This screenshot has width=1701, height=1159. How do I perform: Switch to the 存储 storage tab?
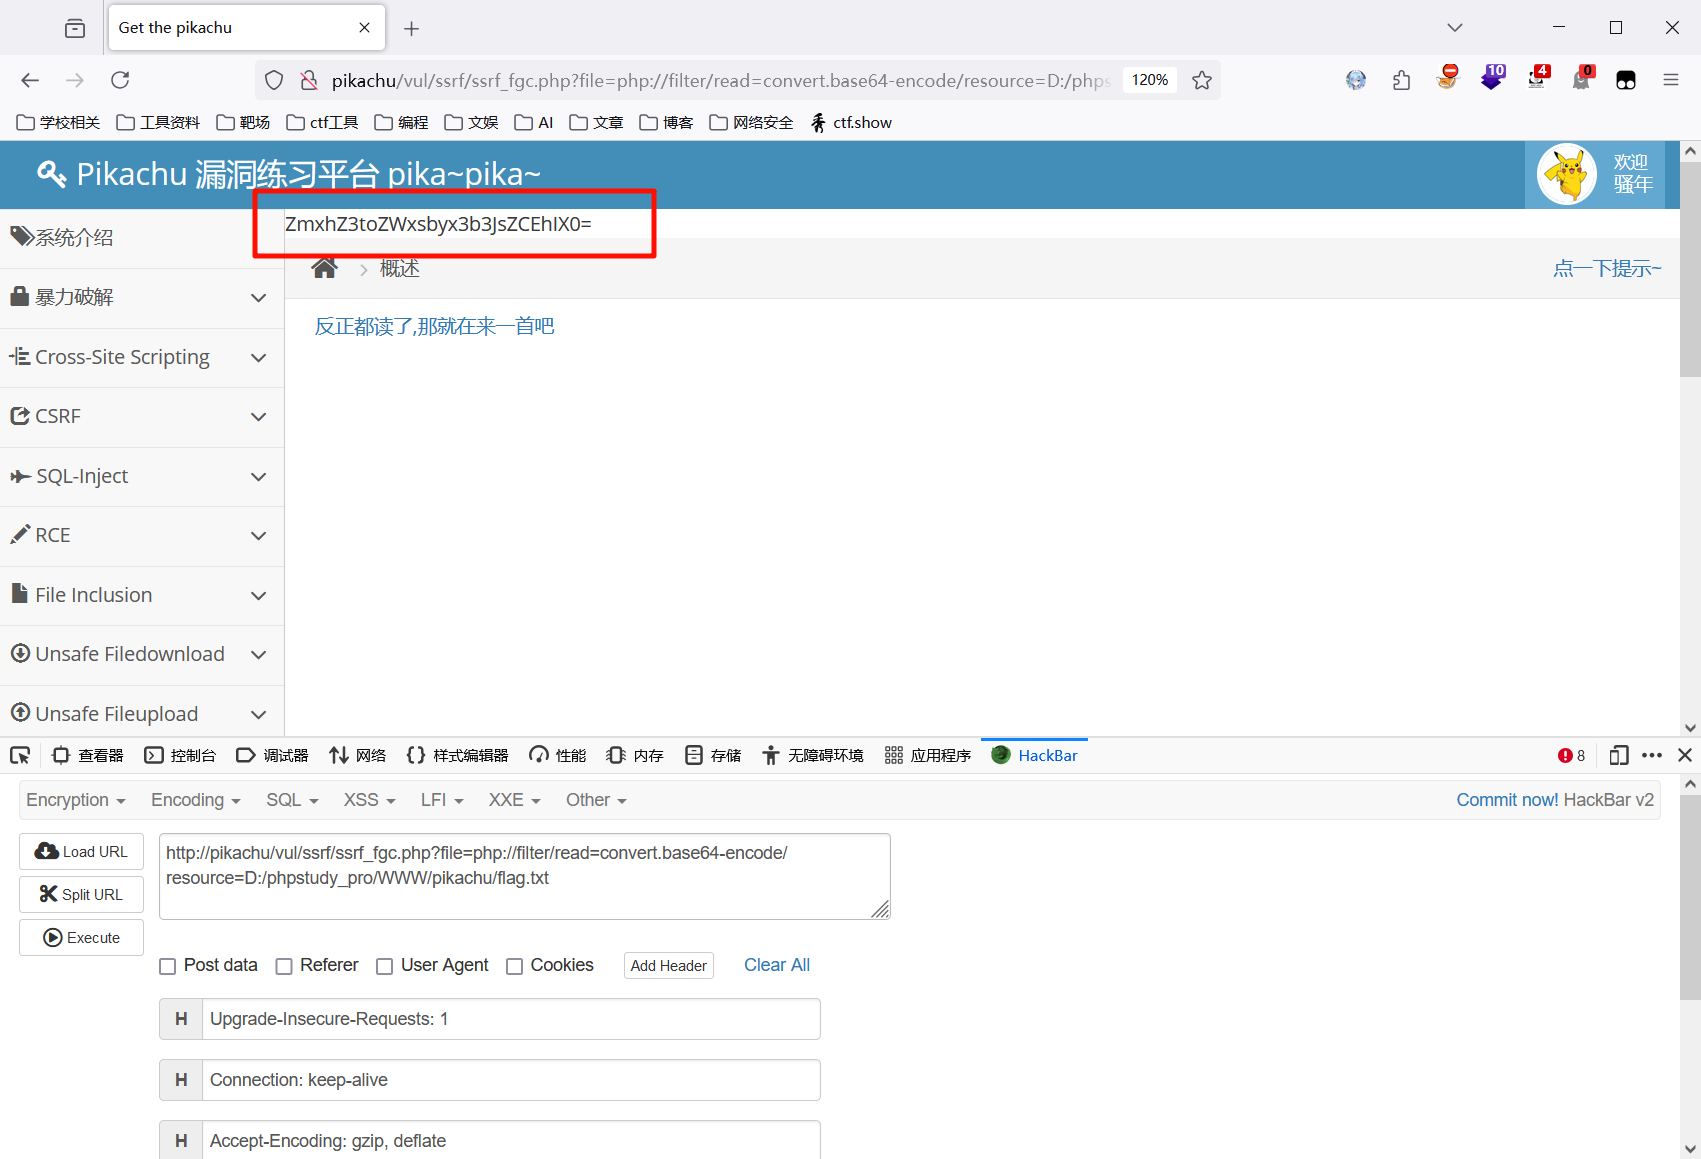[713, 755]
